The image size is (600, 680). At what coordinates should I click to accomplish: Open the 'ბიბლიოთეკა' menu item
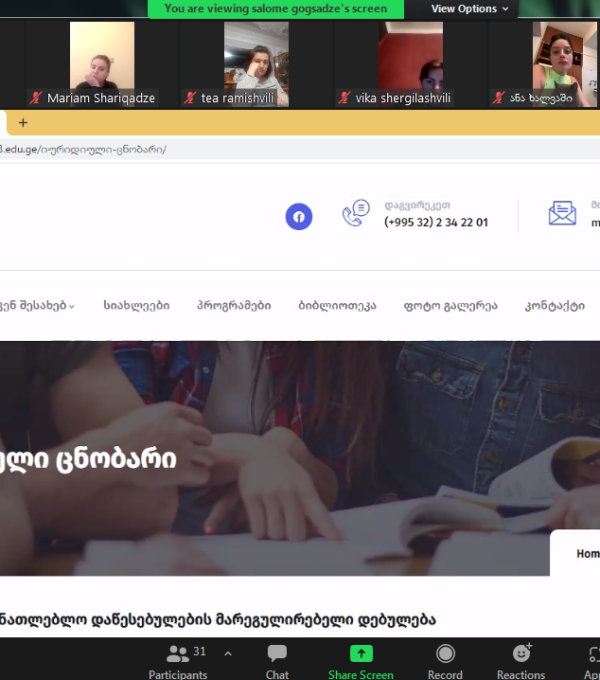tap(337, 305)
